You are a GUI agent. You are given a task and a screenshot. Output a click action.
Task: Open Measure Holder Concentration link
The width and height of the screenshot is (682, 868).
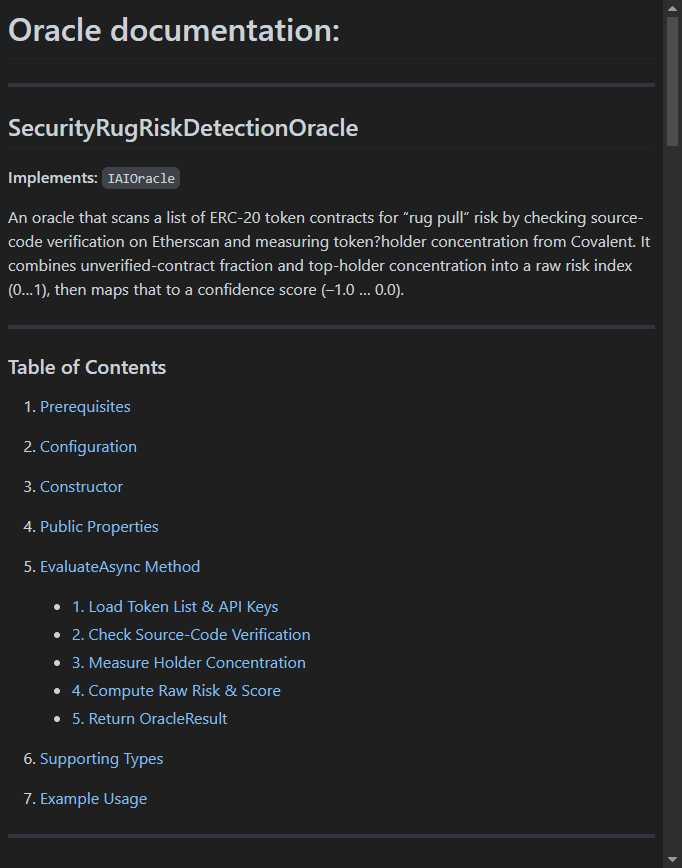[x=189, y=663]
